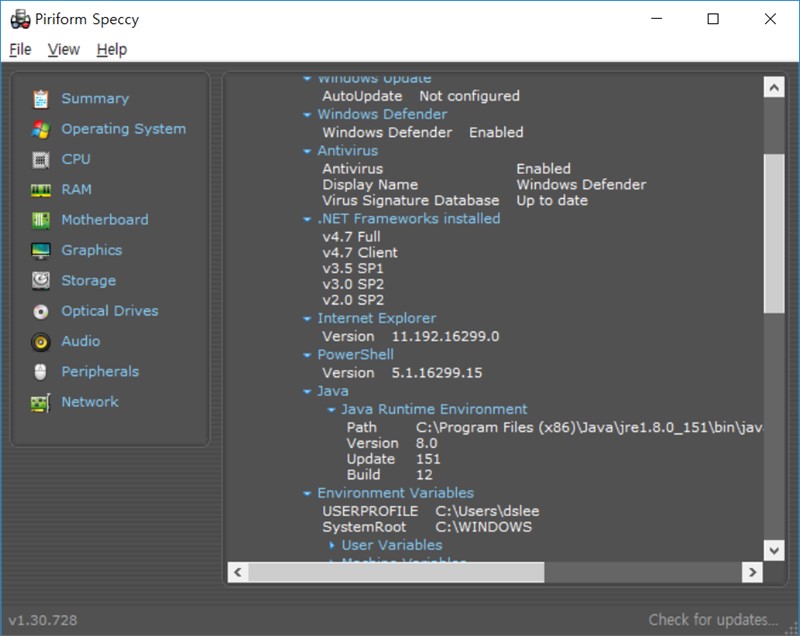Collapse the Antivirus section

point(307,151)
